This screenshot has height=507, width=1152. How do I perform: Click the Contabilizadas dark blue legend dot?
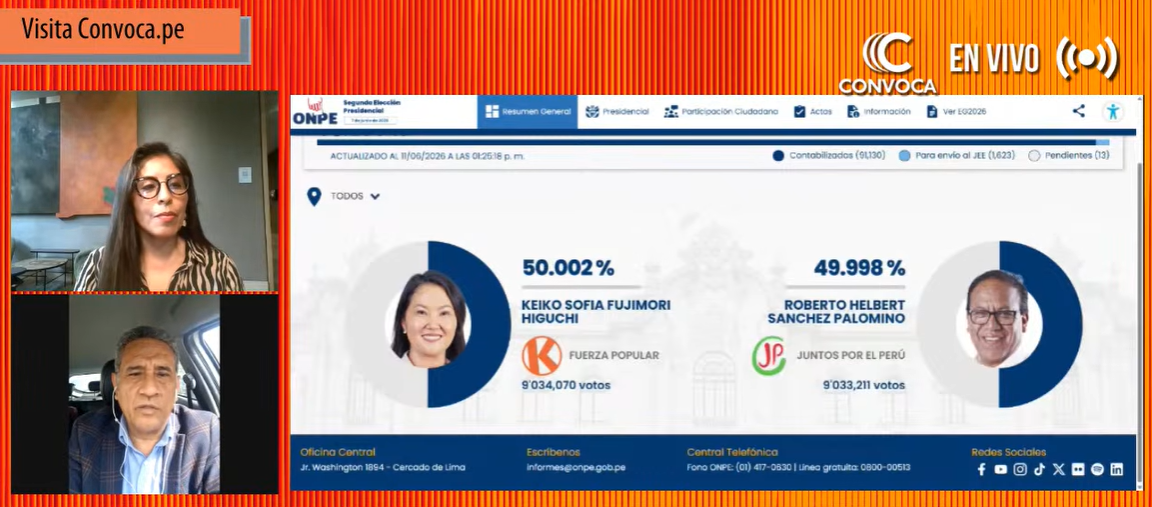pyautogui.click(x=778, y=156)
